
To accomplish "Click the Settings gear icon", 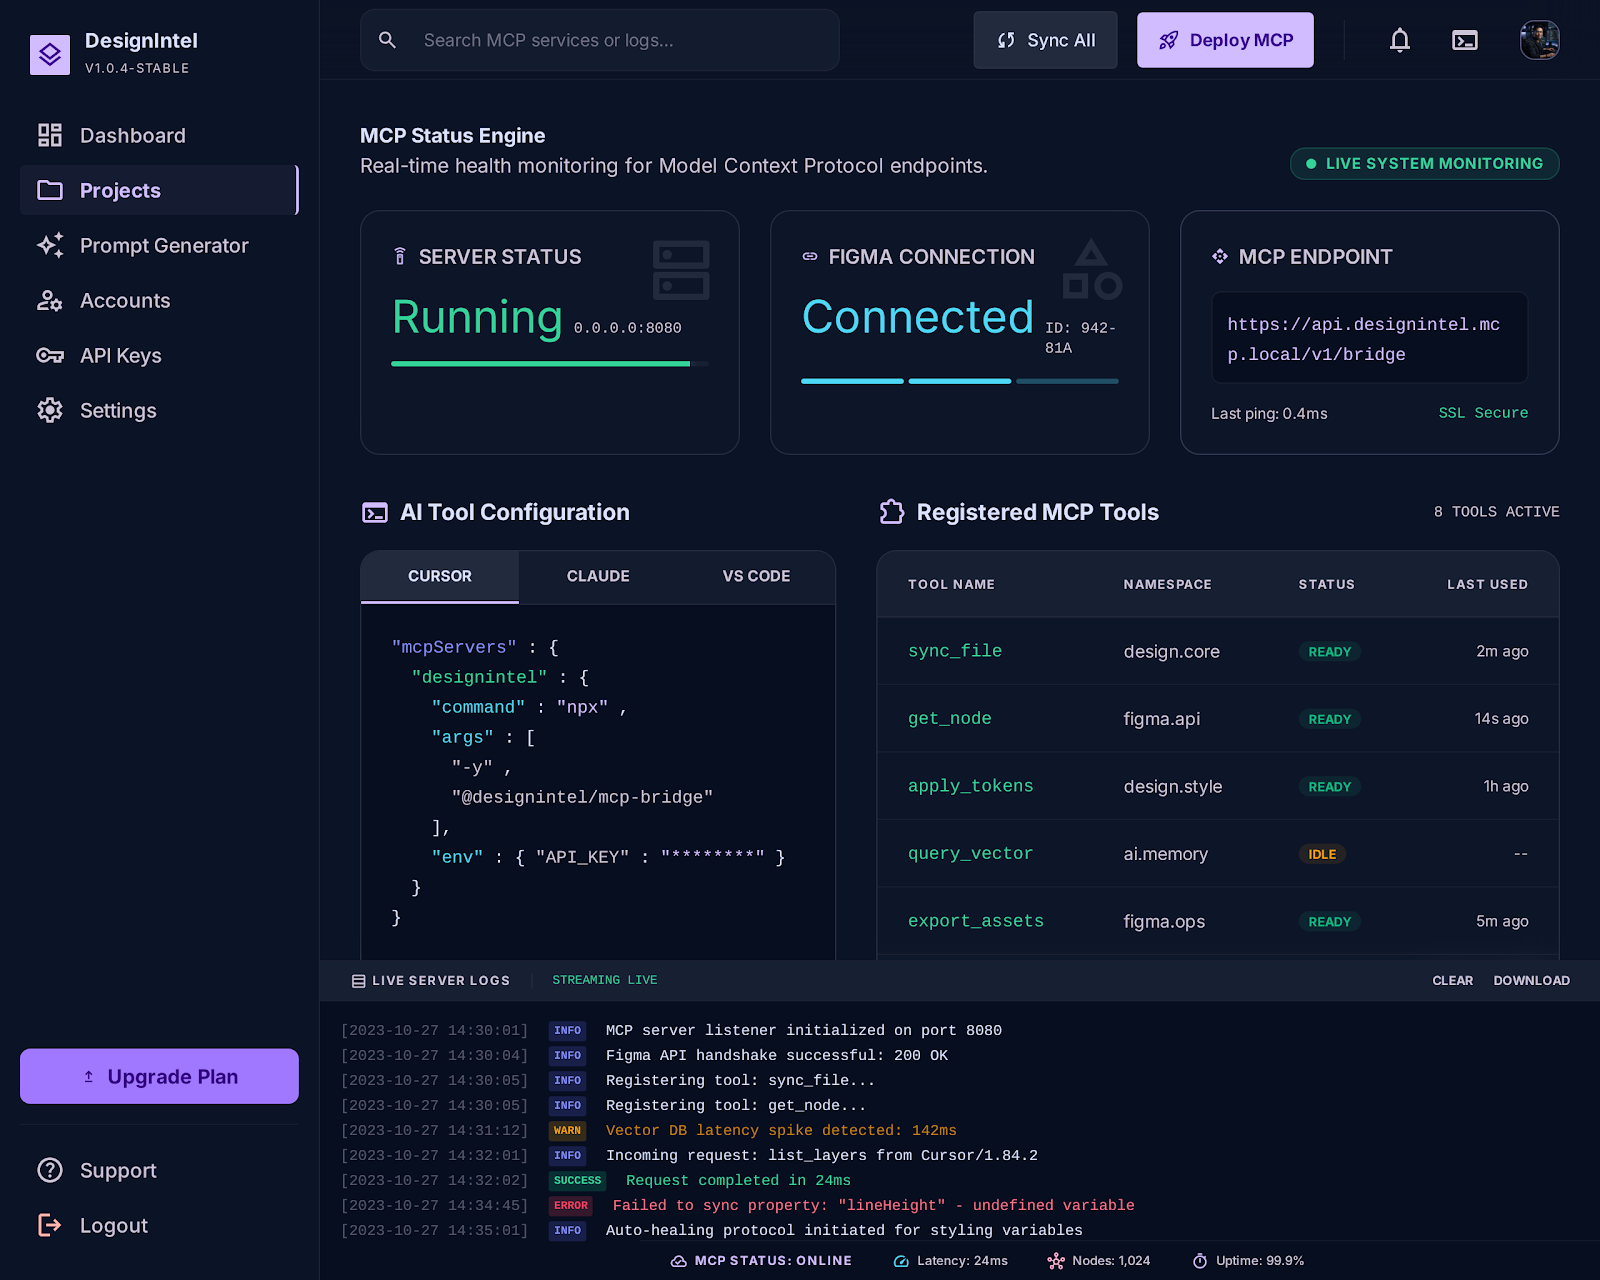I will tap(50, 410).
